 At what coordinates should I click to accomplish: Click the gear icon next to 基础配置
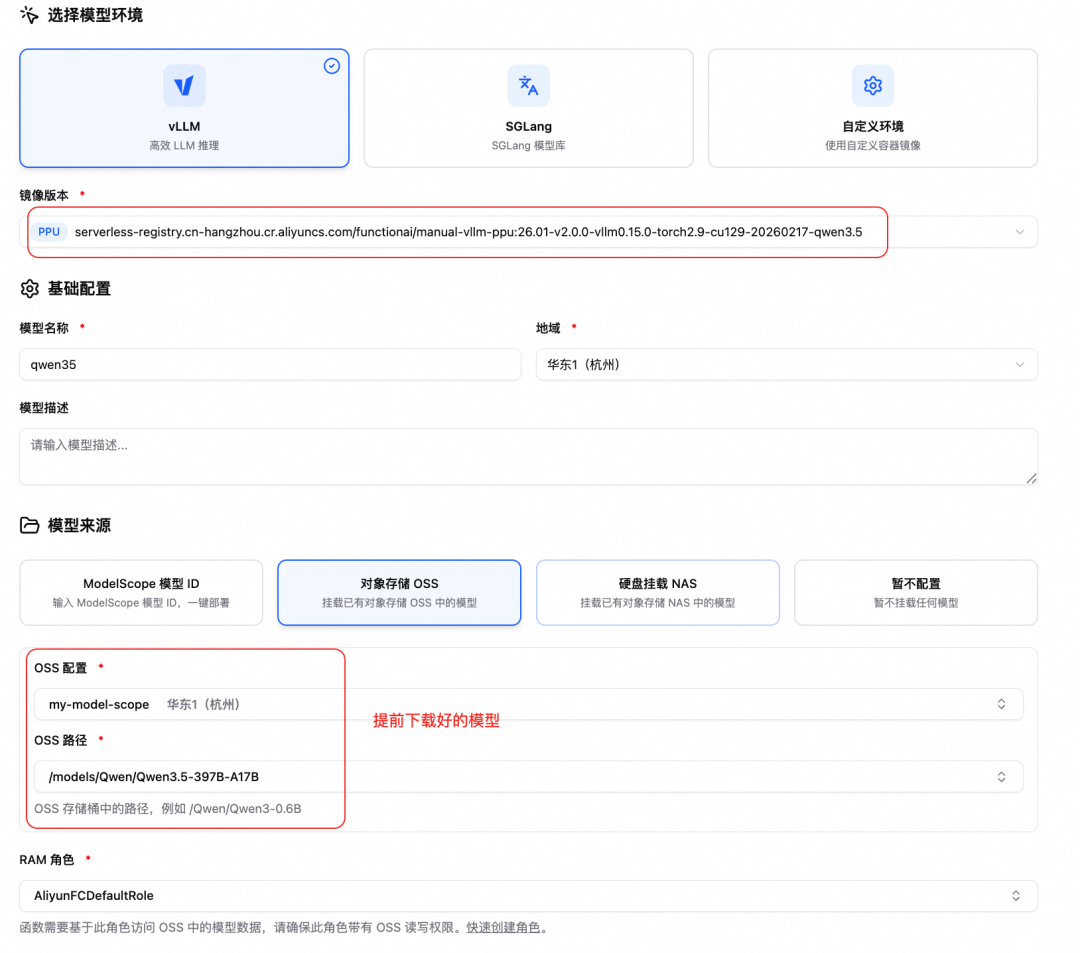pos(28,288)
